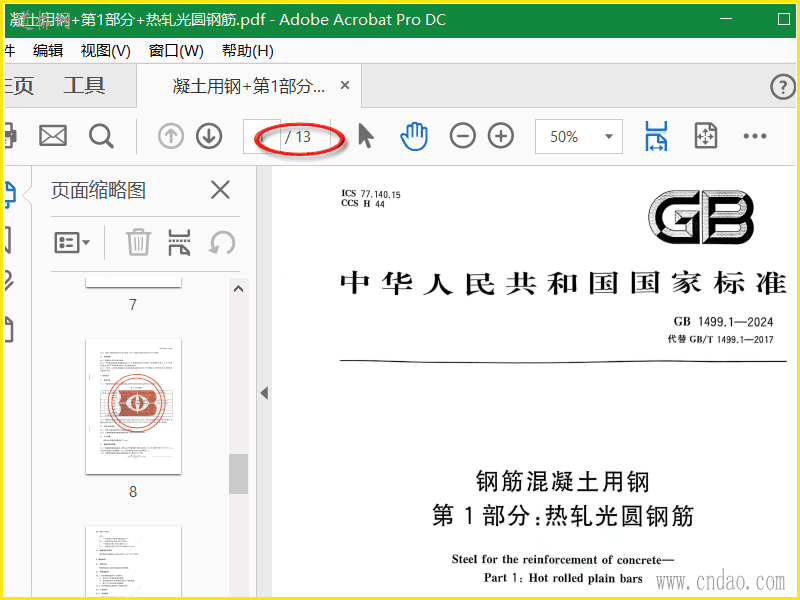800x600 pixels.
Task: Activate the hand pan tool
Action: pyautogui.click(x=414, y=136)
